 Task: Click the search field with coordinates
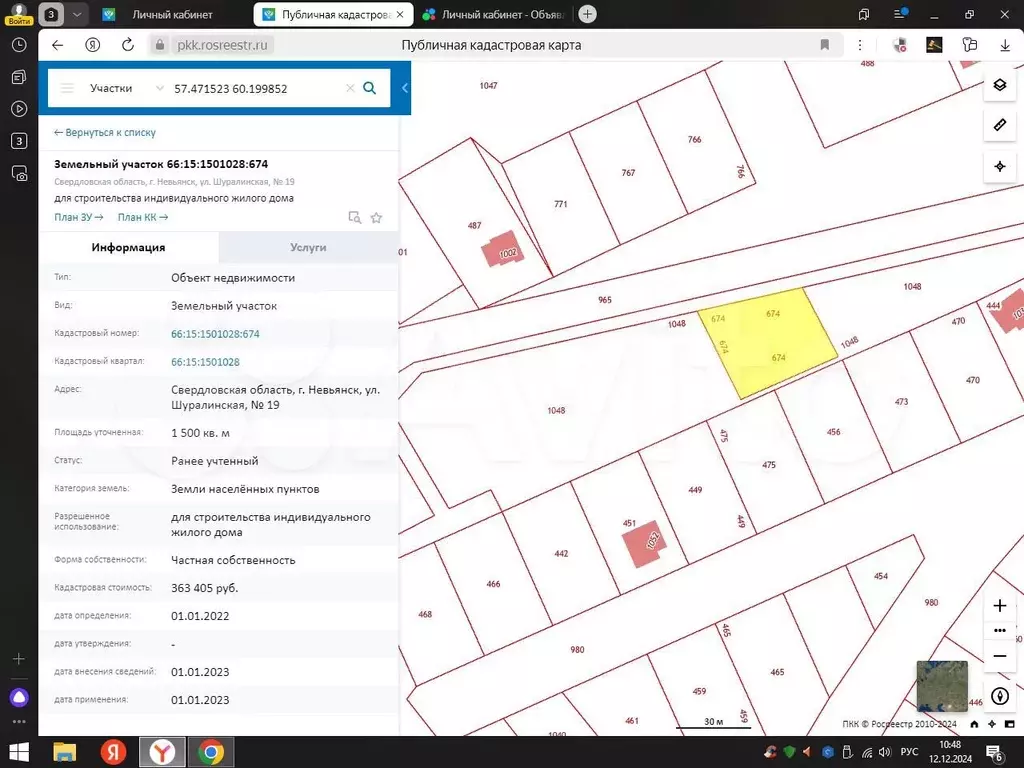pos(256,88)
